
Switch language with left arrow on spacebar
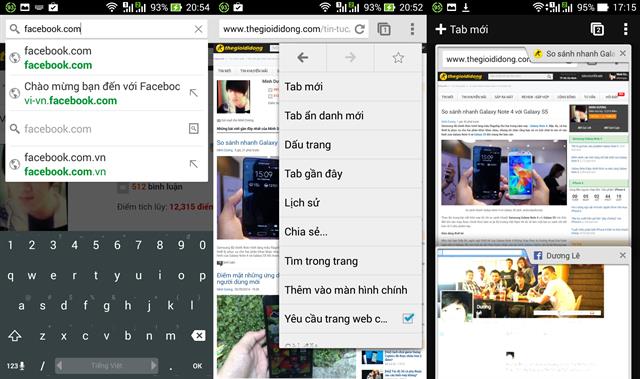coord(60,365)
